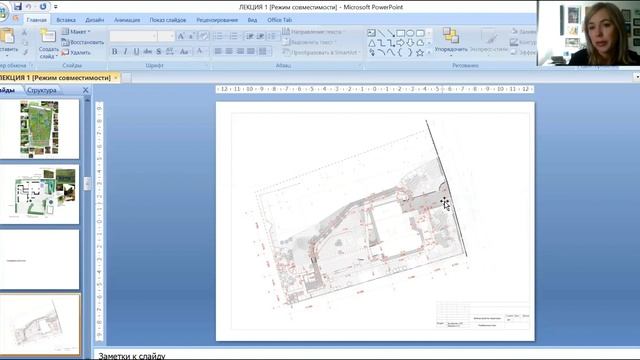Viewport: 640px width, 360px height.
Task: Click the Decrease list level icon
Action: 249,36
